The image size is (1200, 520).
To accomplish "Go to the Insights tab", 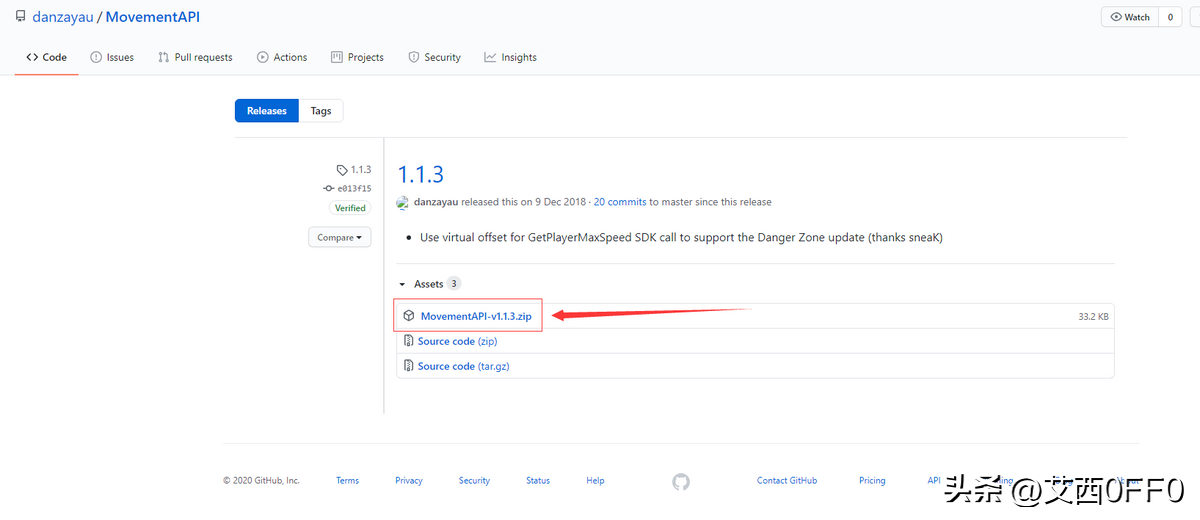I will pyautogui.click(x=510, y=57).
